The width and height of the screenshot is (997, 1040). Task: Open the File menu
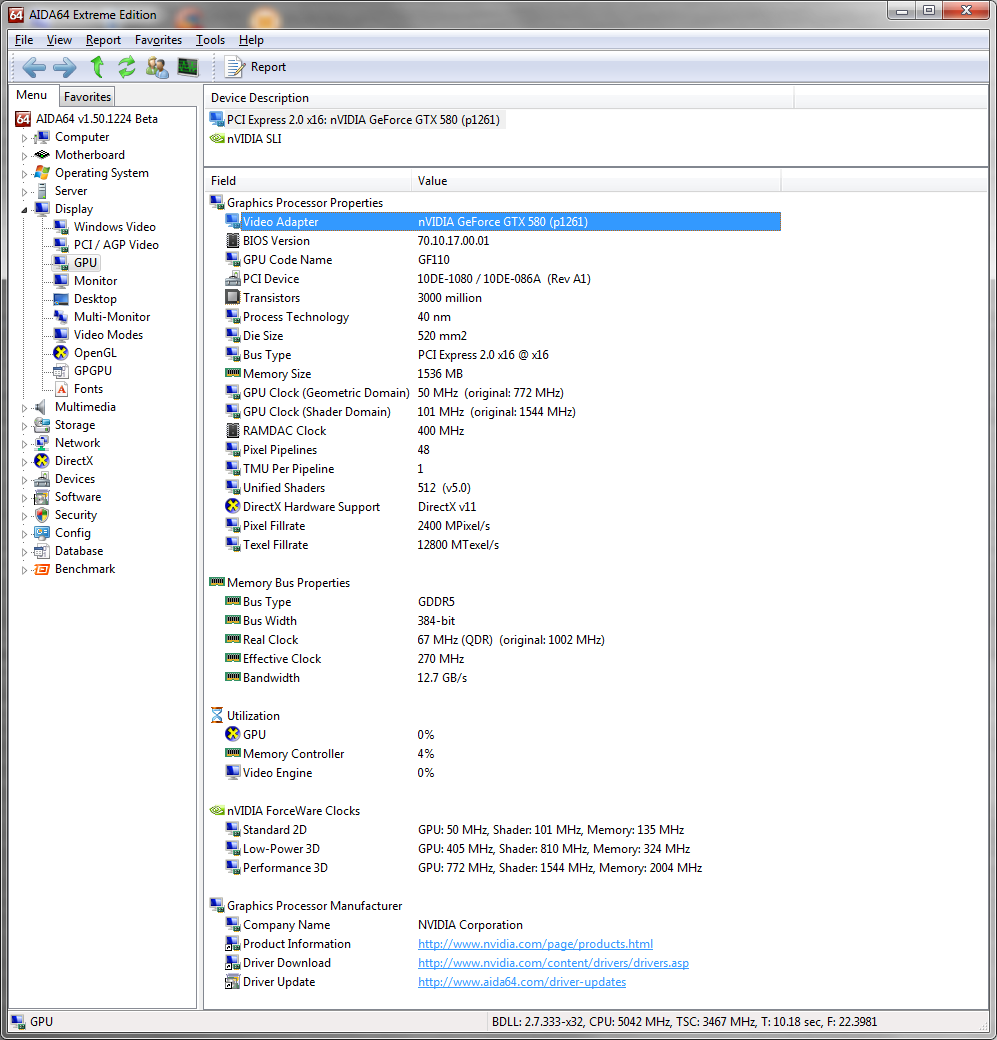tap(24, 40)
